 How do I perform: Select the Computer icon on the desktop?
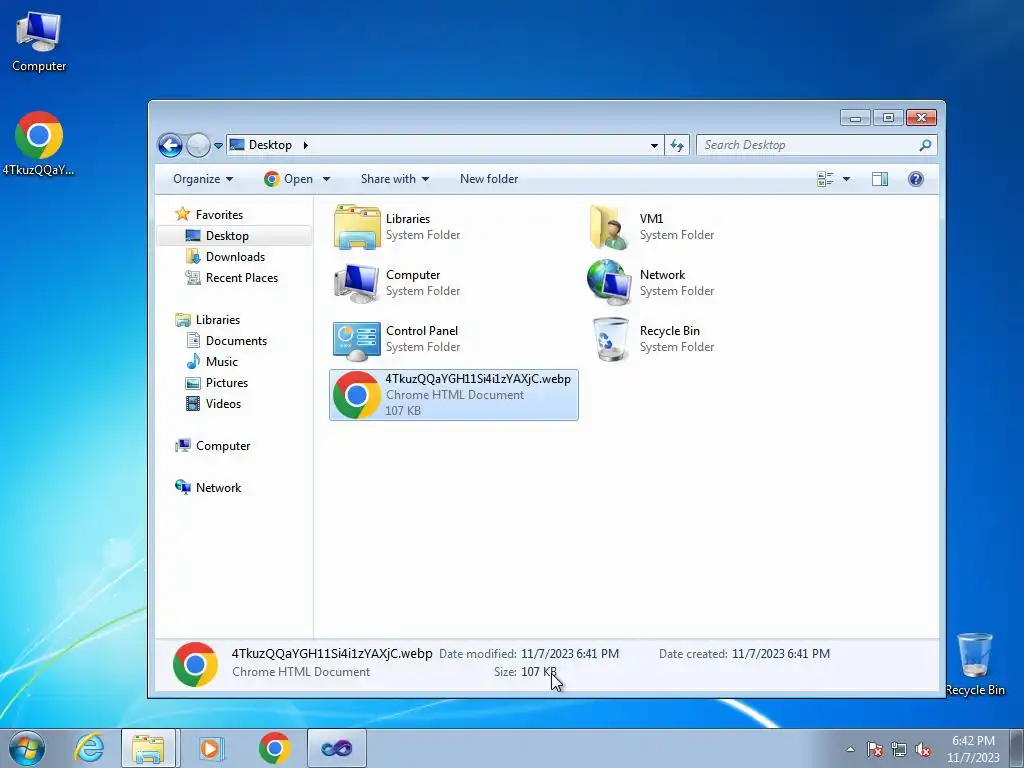[39, 41]
